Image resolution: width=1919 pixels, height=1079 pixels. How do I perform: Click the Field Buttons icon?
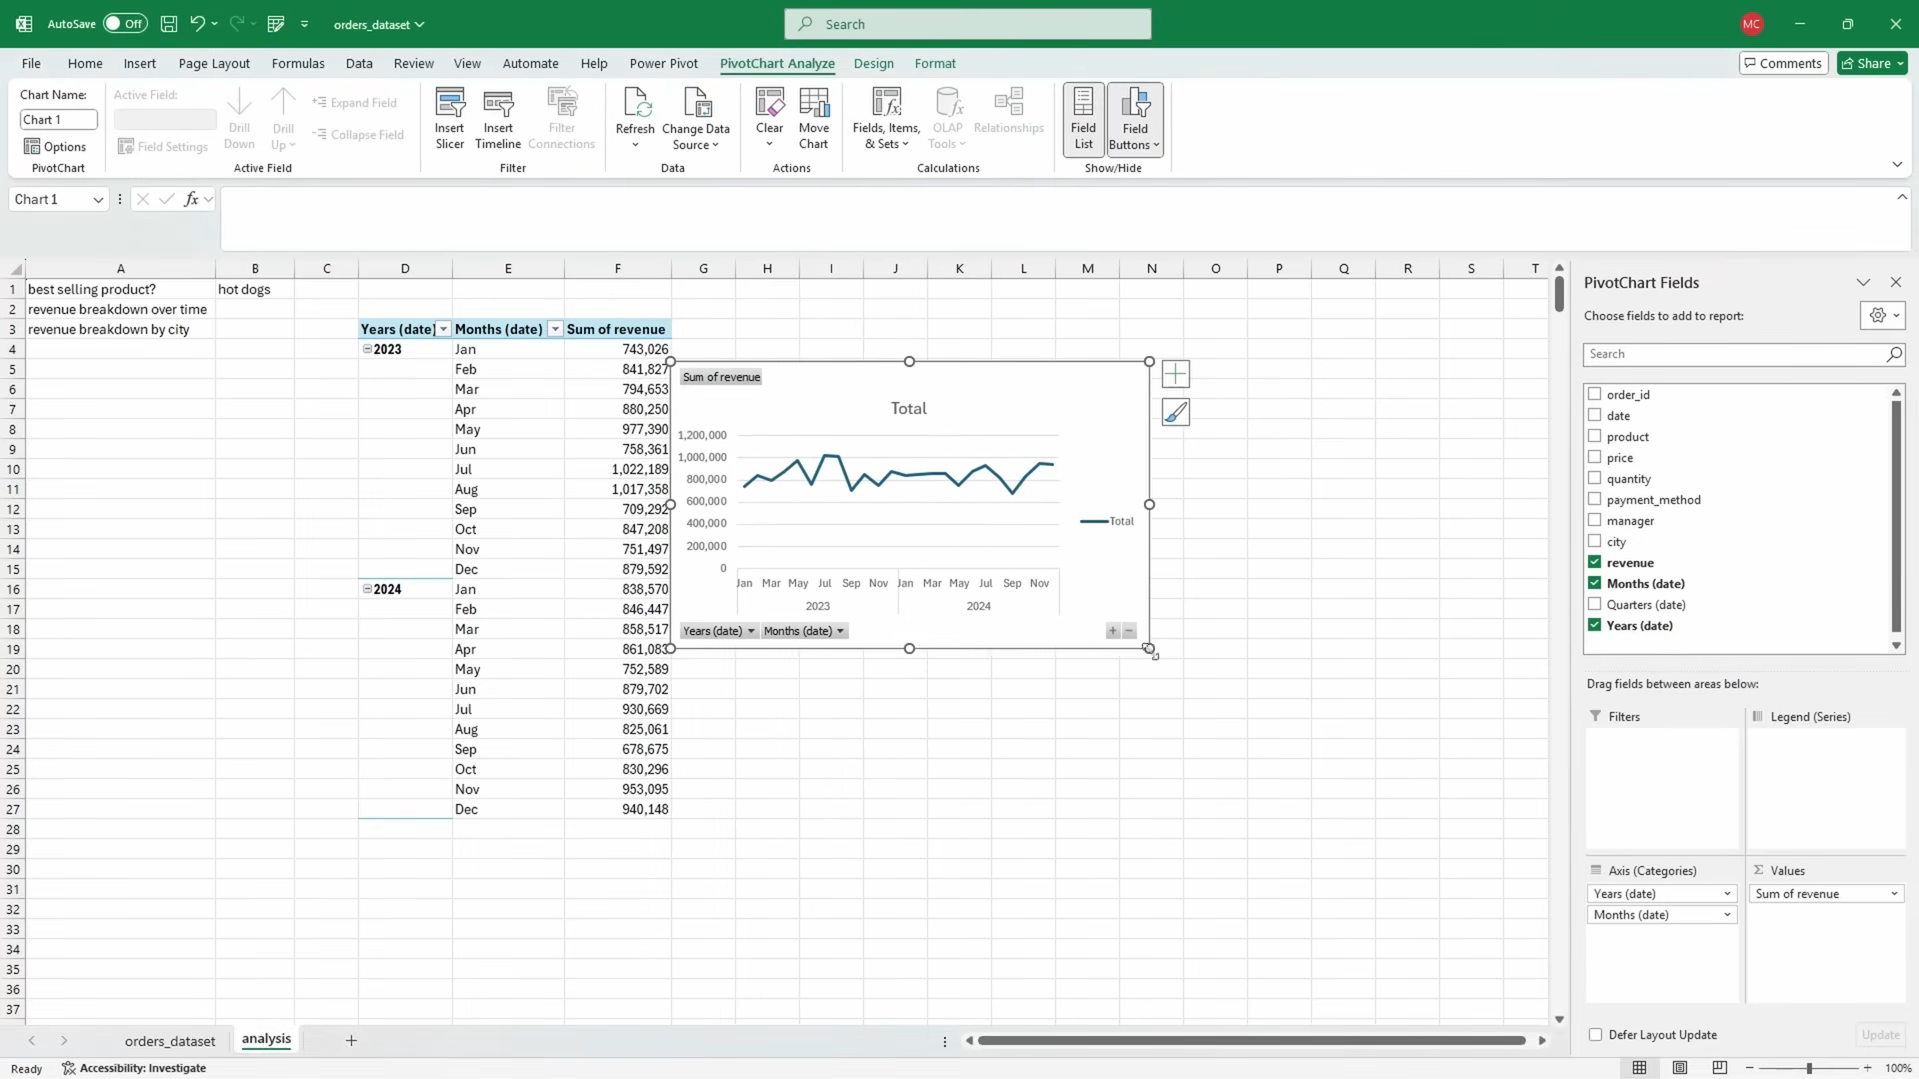(x=1135, y=119)
